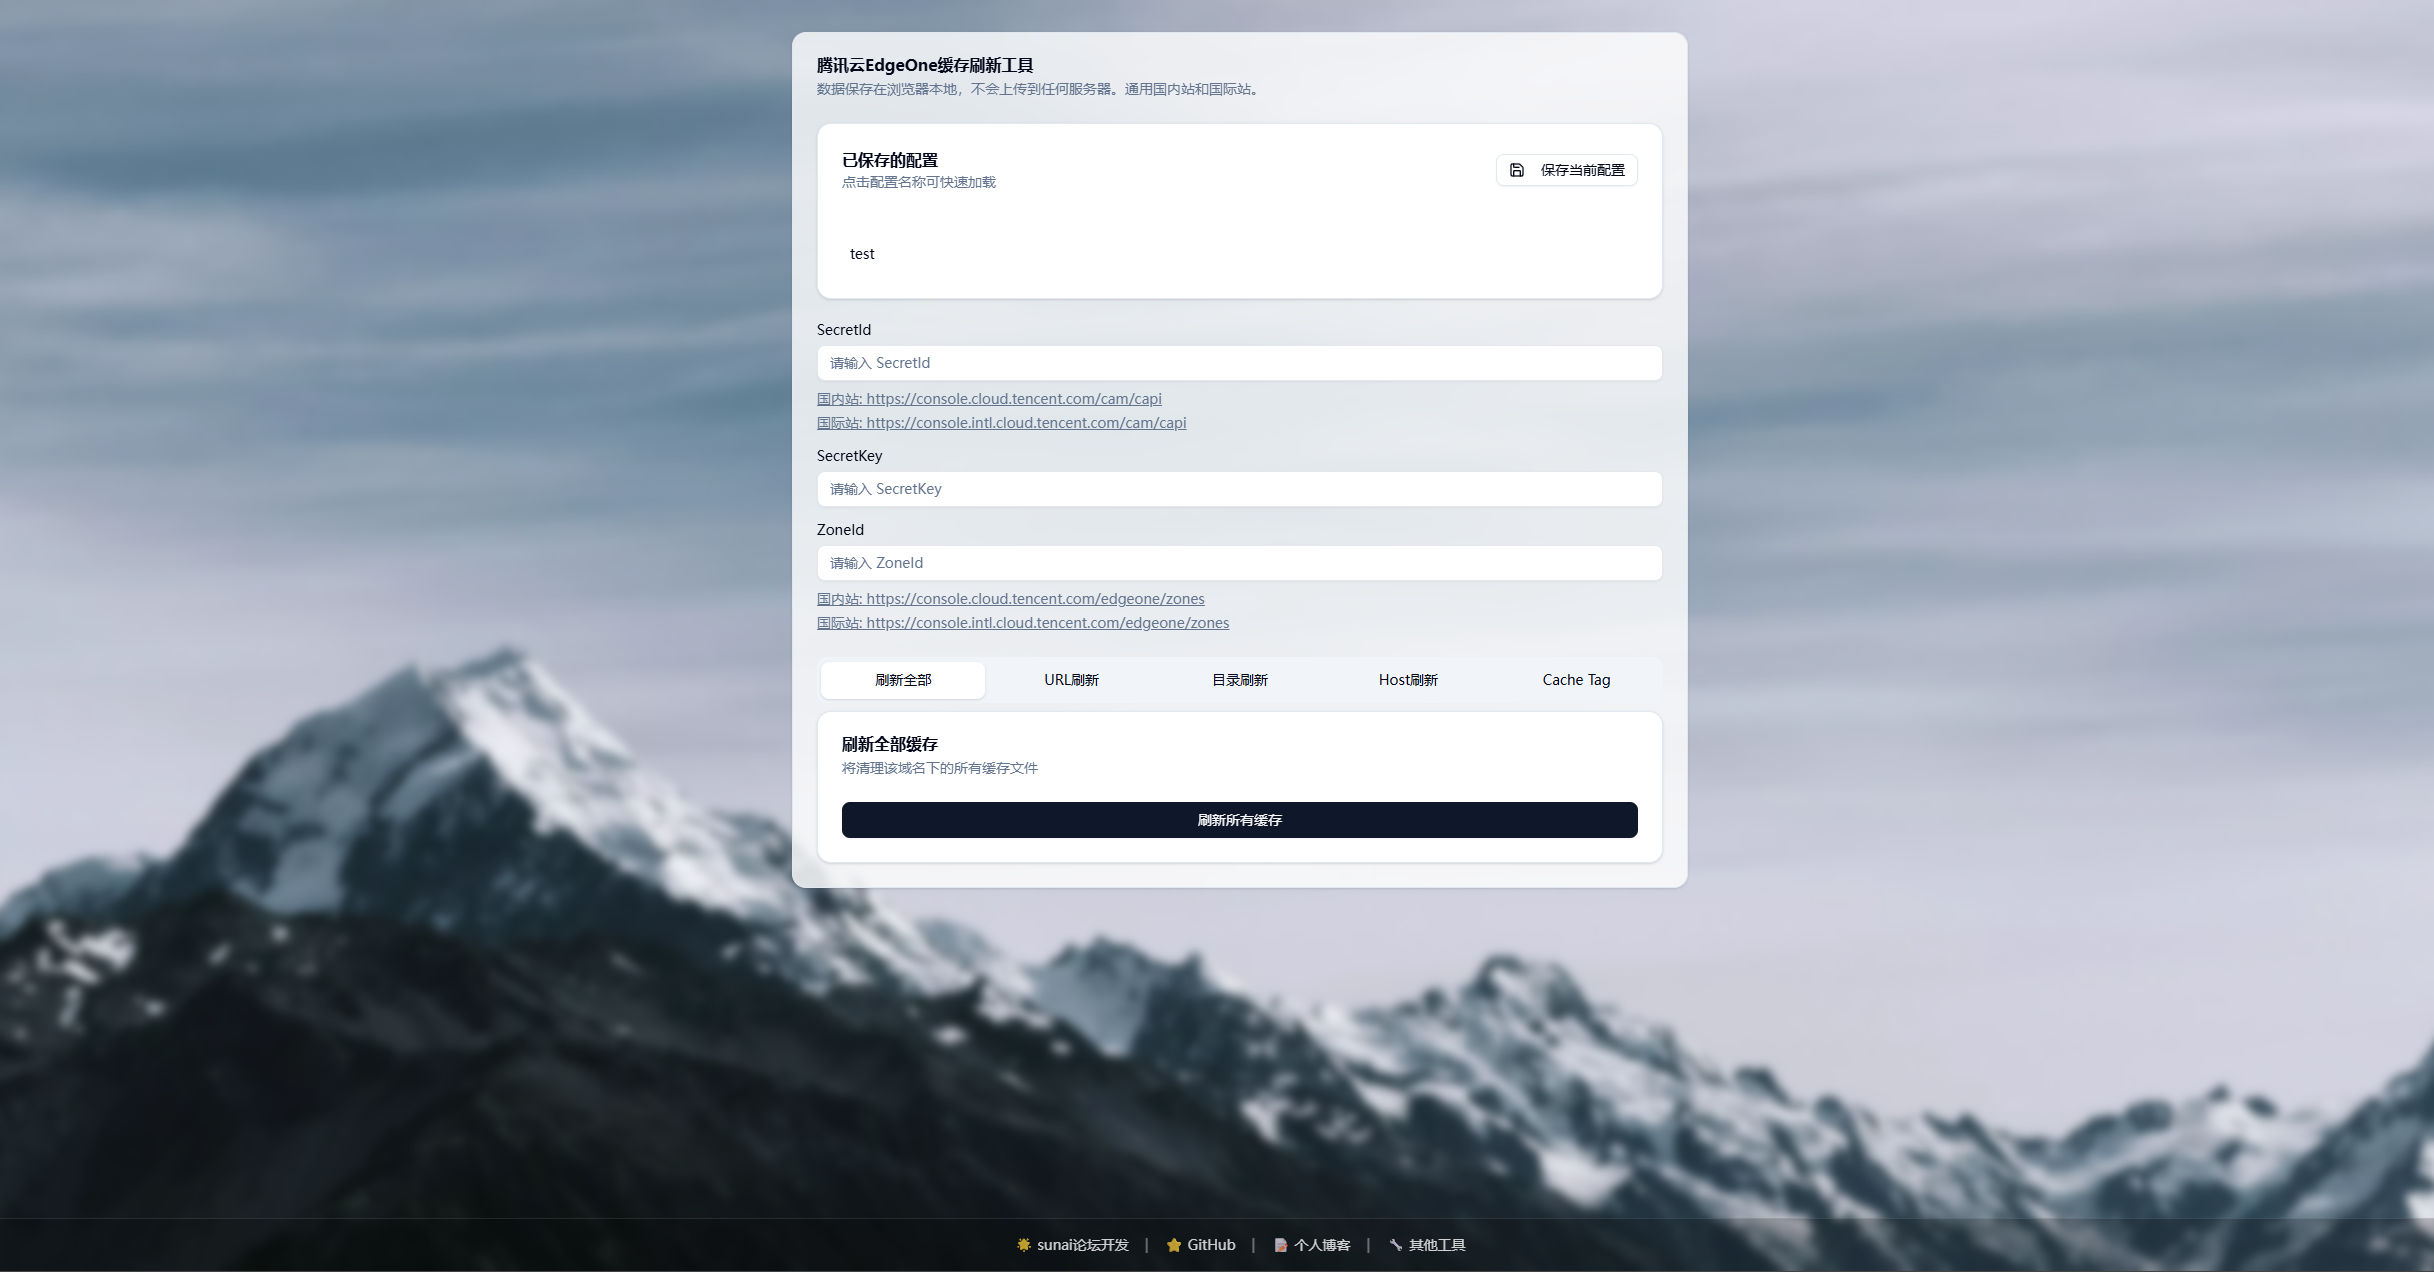Focus the SecretId input field
2434x1272 pixels.
coord(1239,363)
